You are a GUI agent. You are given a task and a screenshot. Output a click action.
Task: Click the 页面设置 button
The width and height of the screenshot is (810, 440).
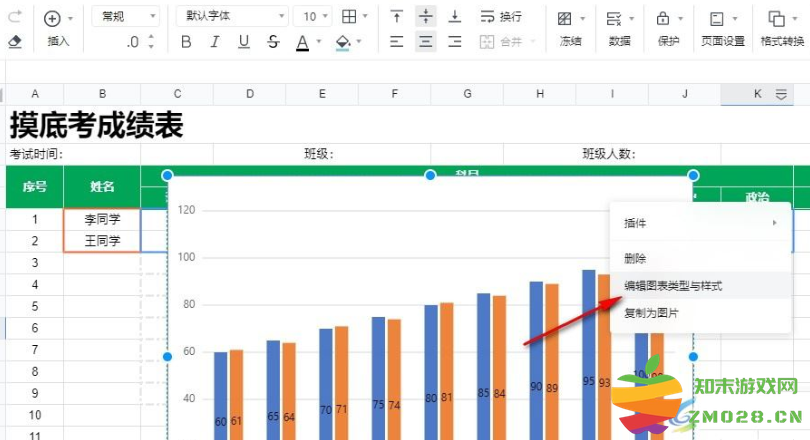(x=721, y=28)
